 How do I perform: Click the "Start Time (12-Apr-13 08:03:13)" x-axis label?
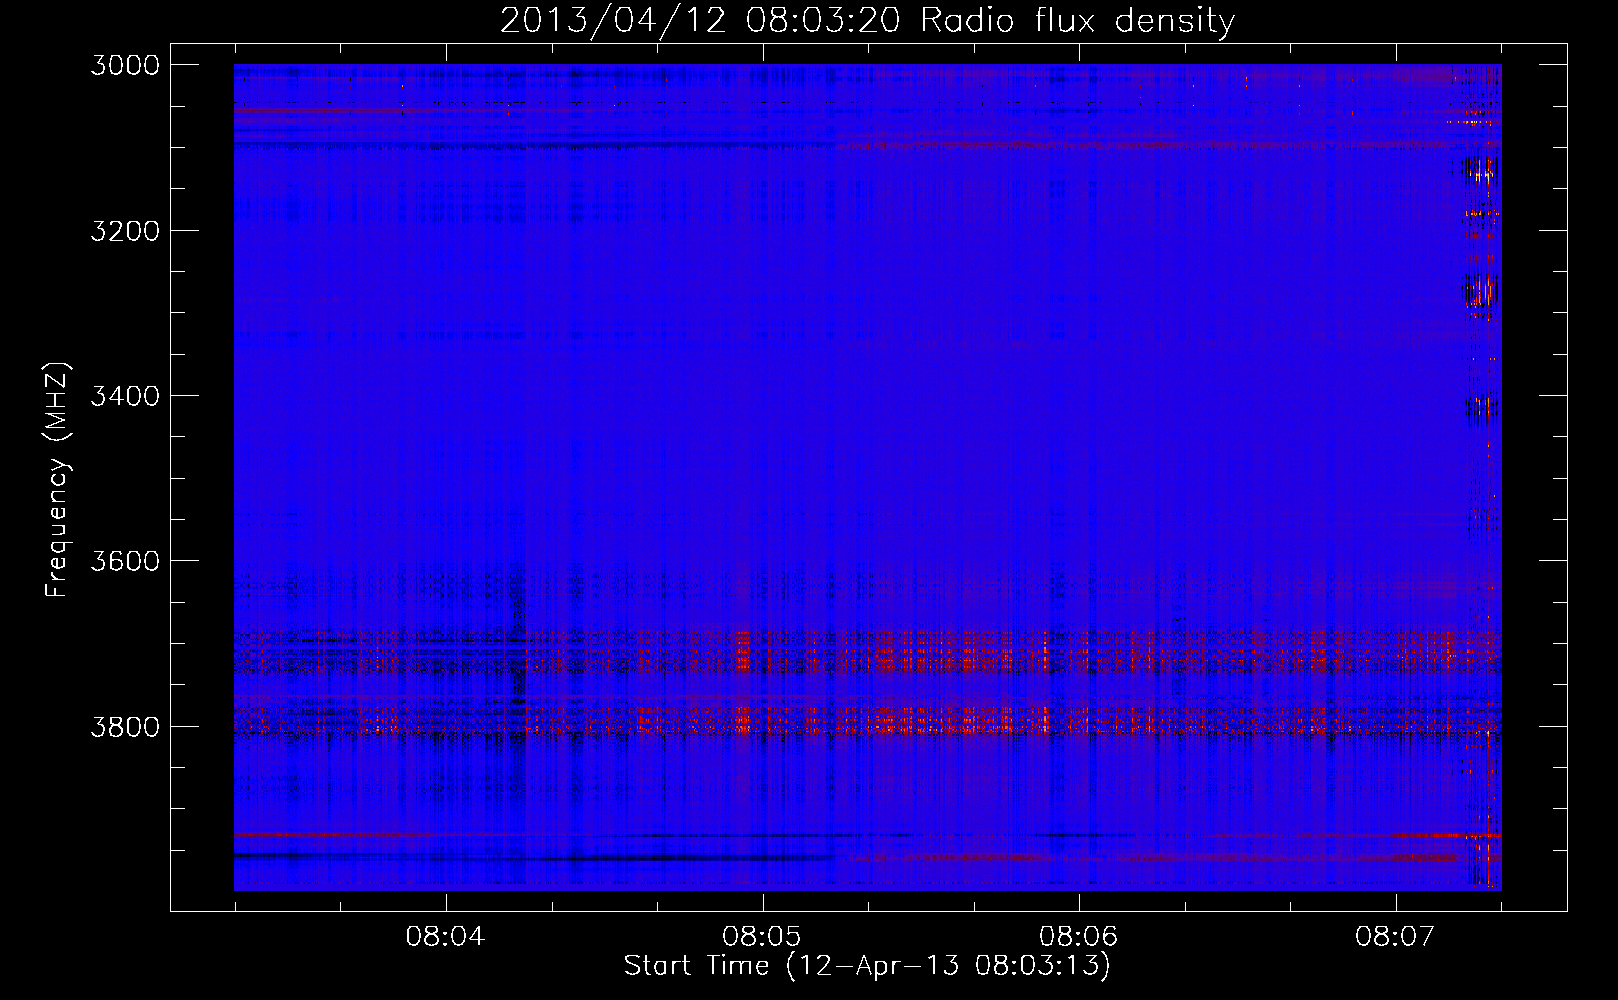(867, 966)
